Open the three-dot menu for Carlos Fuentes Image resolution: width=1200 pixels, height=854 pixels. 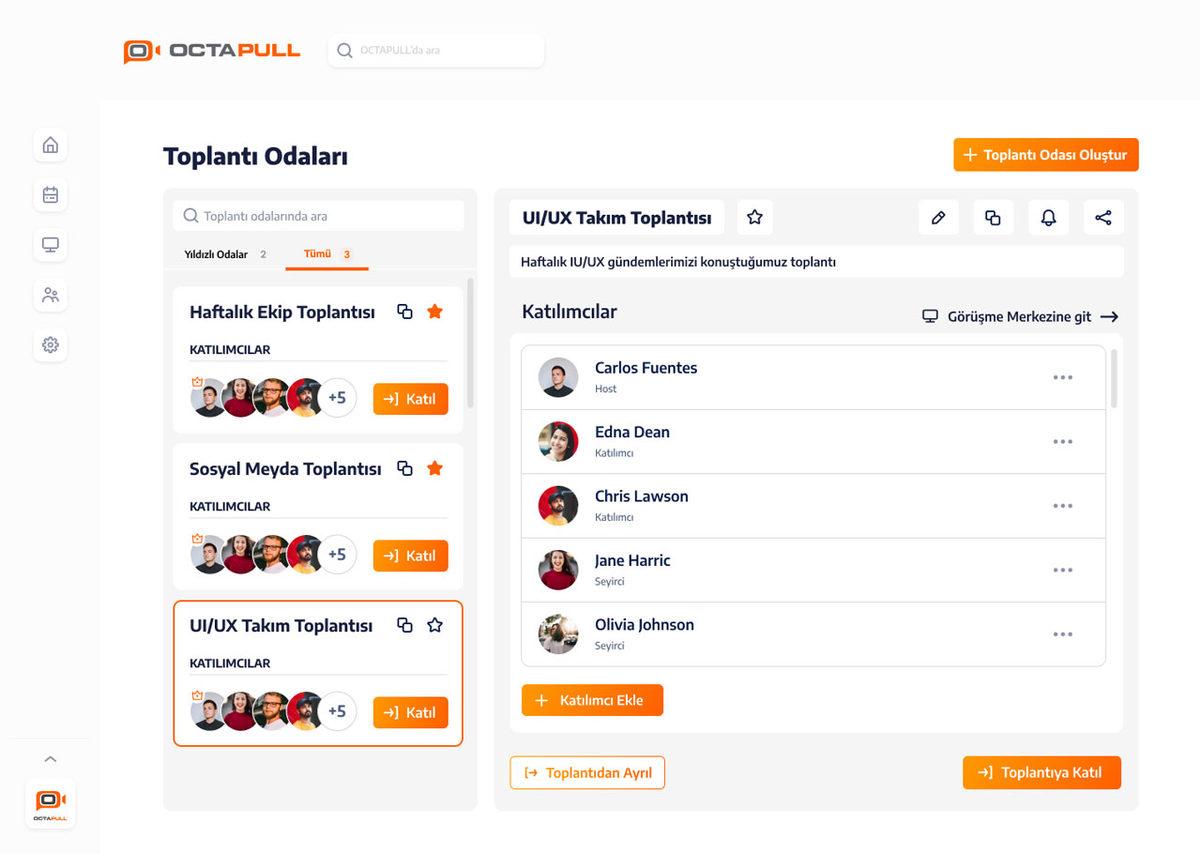(1063, 377)
